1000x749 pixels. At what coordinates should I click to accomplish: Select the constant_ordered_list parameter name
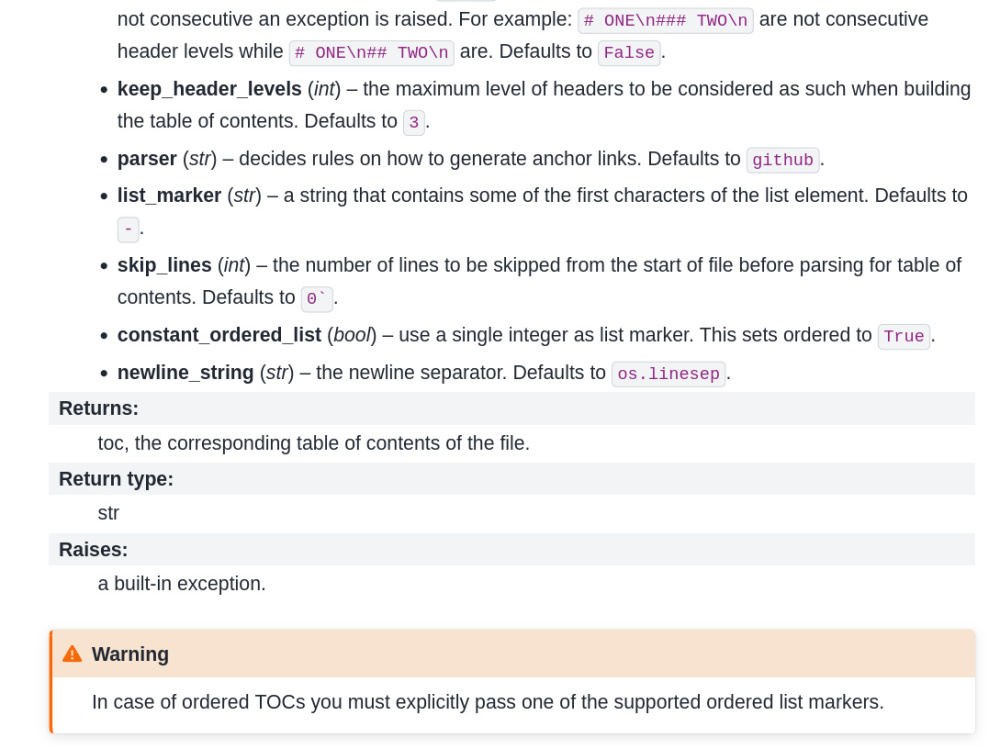click(x=219, y=334)
